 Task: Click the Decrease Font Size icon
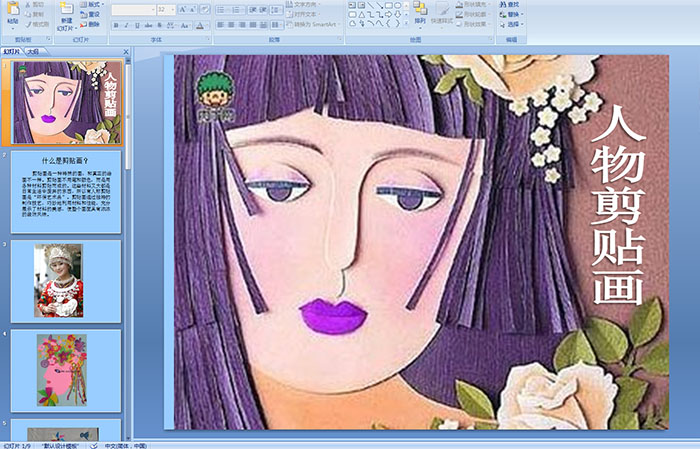tap(193, 9)
